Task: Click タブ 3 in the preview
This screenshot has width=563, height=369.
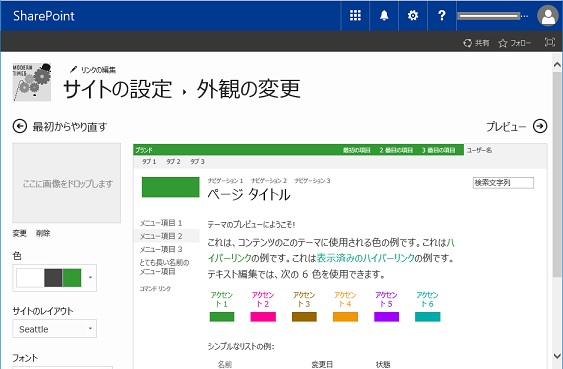Action: tap(197, 162)
